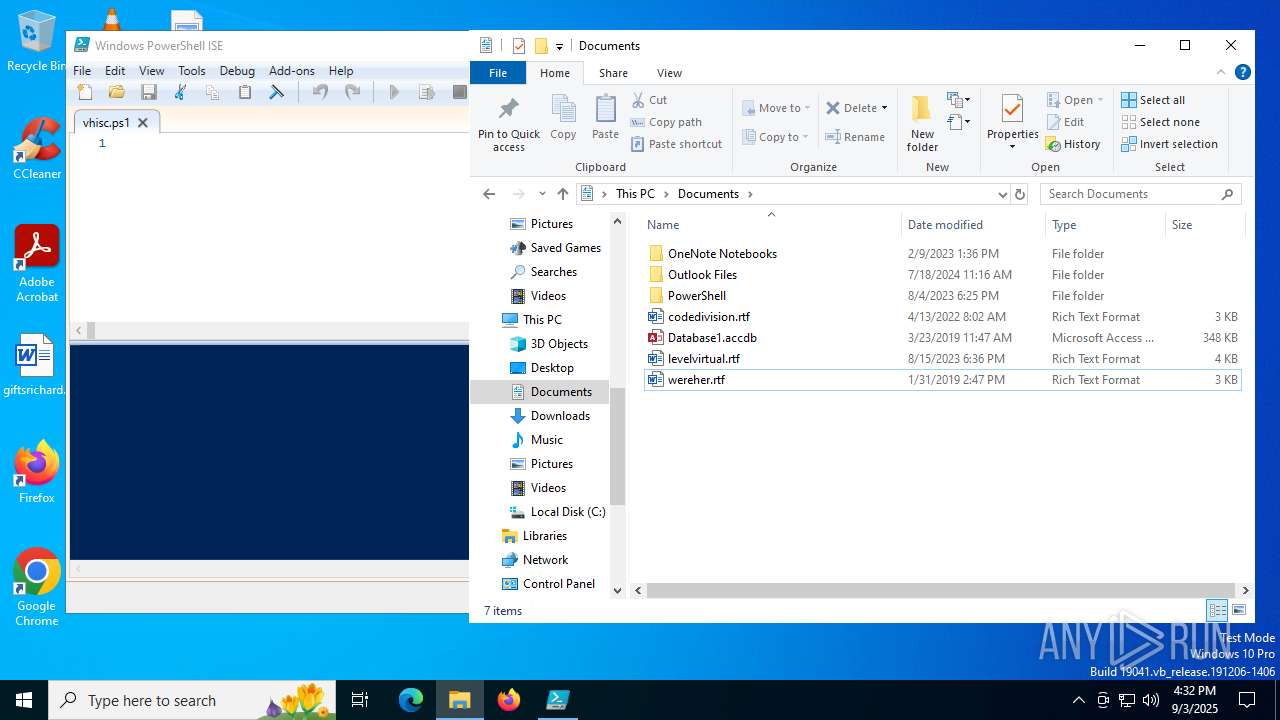
Task: Click Cut in the Explorer ribbon
Action: 649,100
